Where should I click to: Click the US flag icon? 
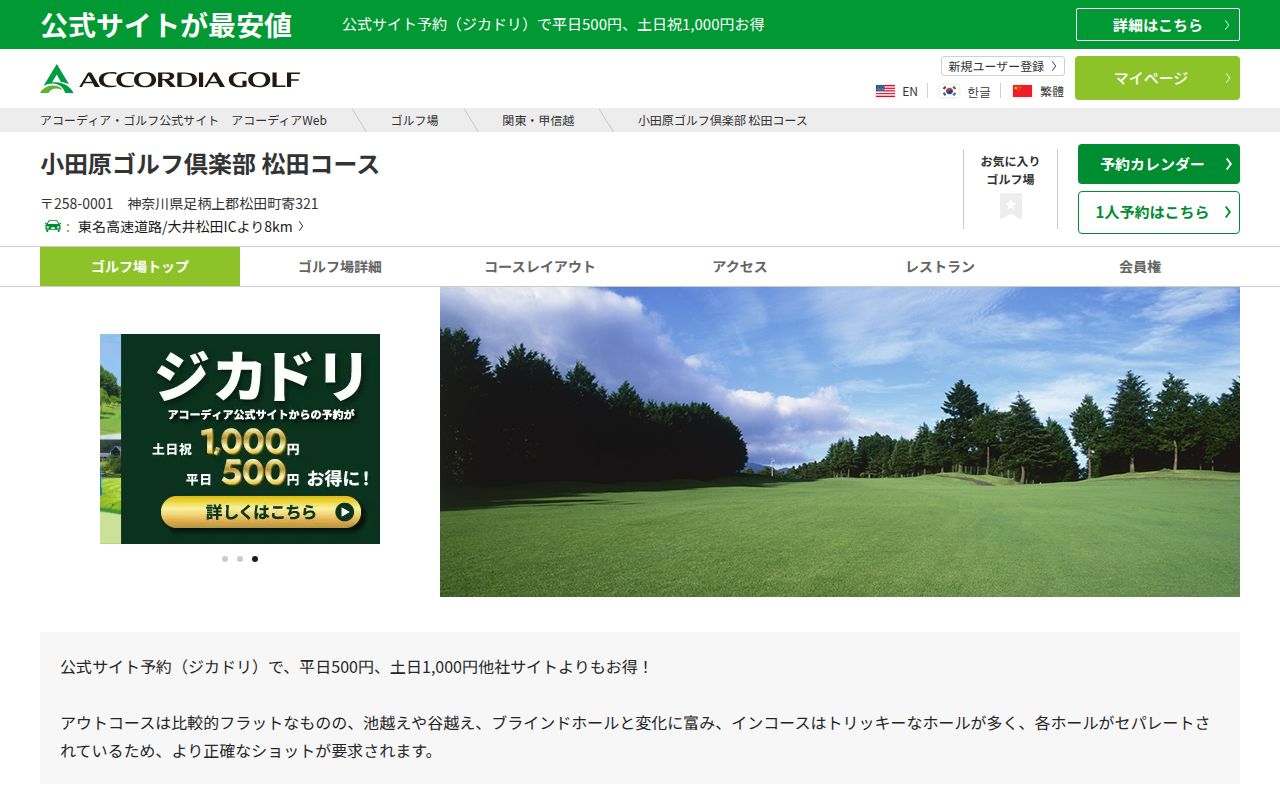tap(885, 91)
